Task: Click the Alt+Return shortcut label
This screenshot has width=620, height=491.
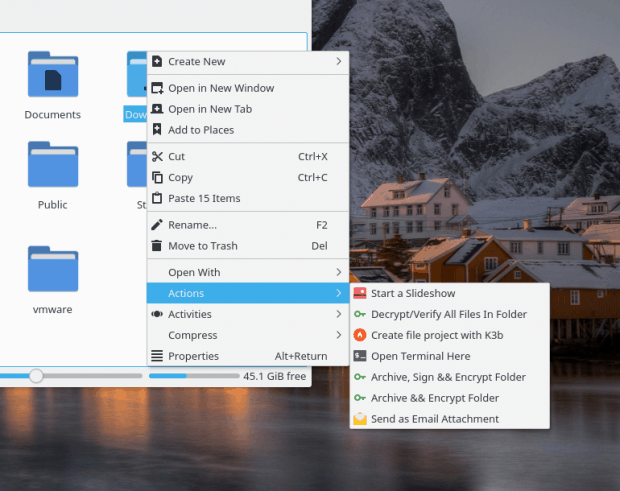Action: pos(301,356)
